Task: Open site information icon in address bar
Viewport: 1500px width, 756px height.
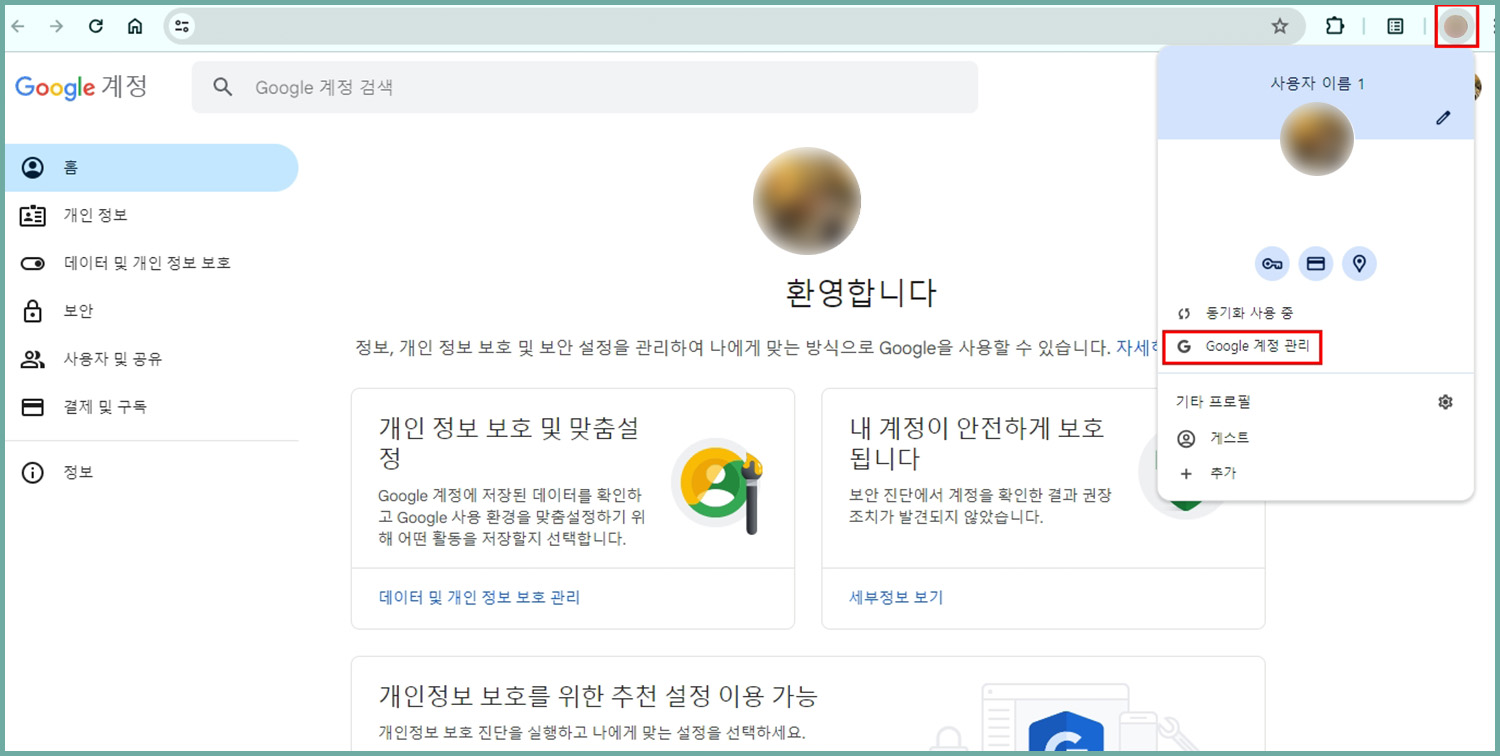Action: coord(182,27)
